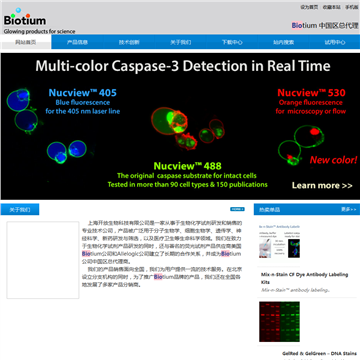Open the 网站首页 home tab
Screen dimensions: 360x360
26,42
